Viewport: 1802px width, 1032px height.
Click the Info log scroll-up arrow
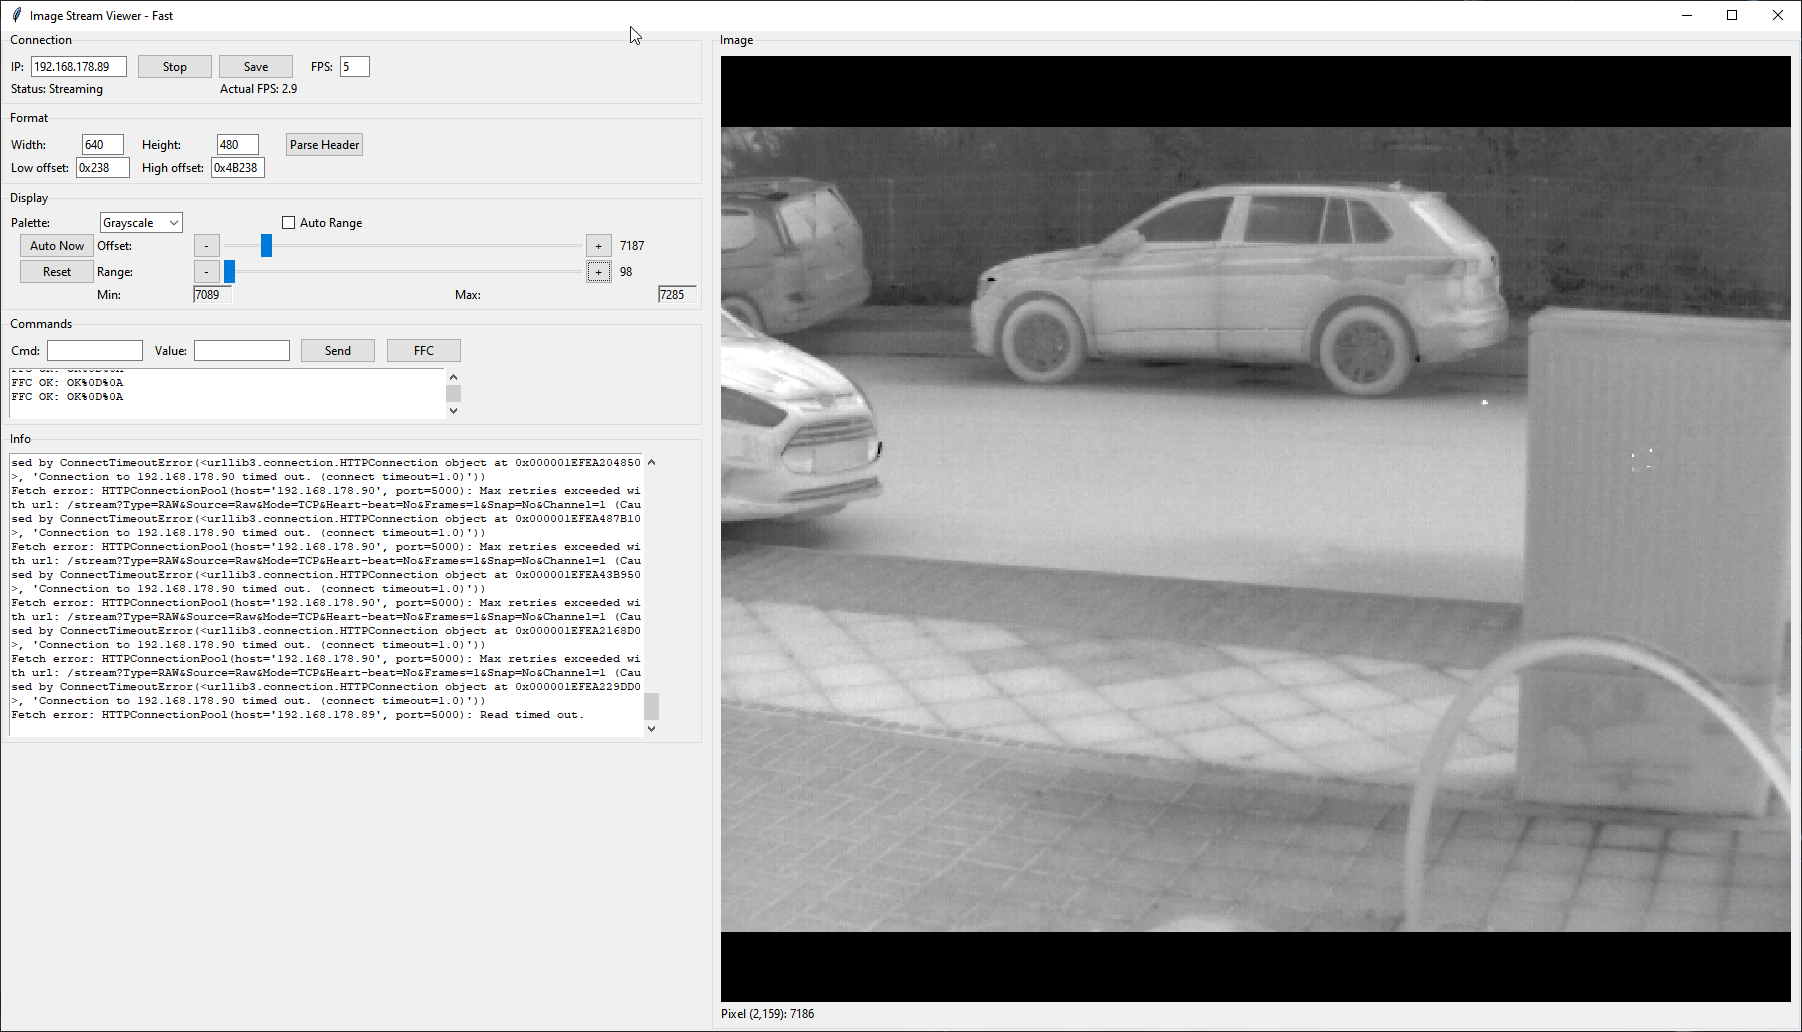[652, 462]
